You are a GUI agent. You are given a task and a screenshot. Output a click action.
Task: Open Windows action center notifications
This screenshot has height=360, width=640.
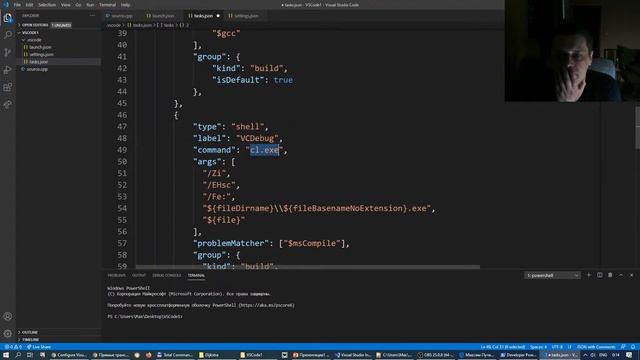point(629,355)
